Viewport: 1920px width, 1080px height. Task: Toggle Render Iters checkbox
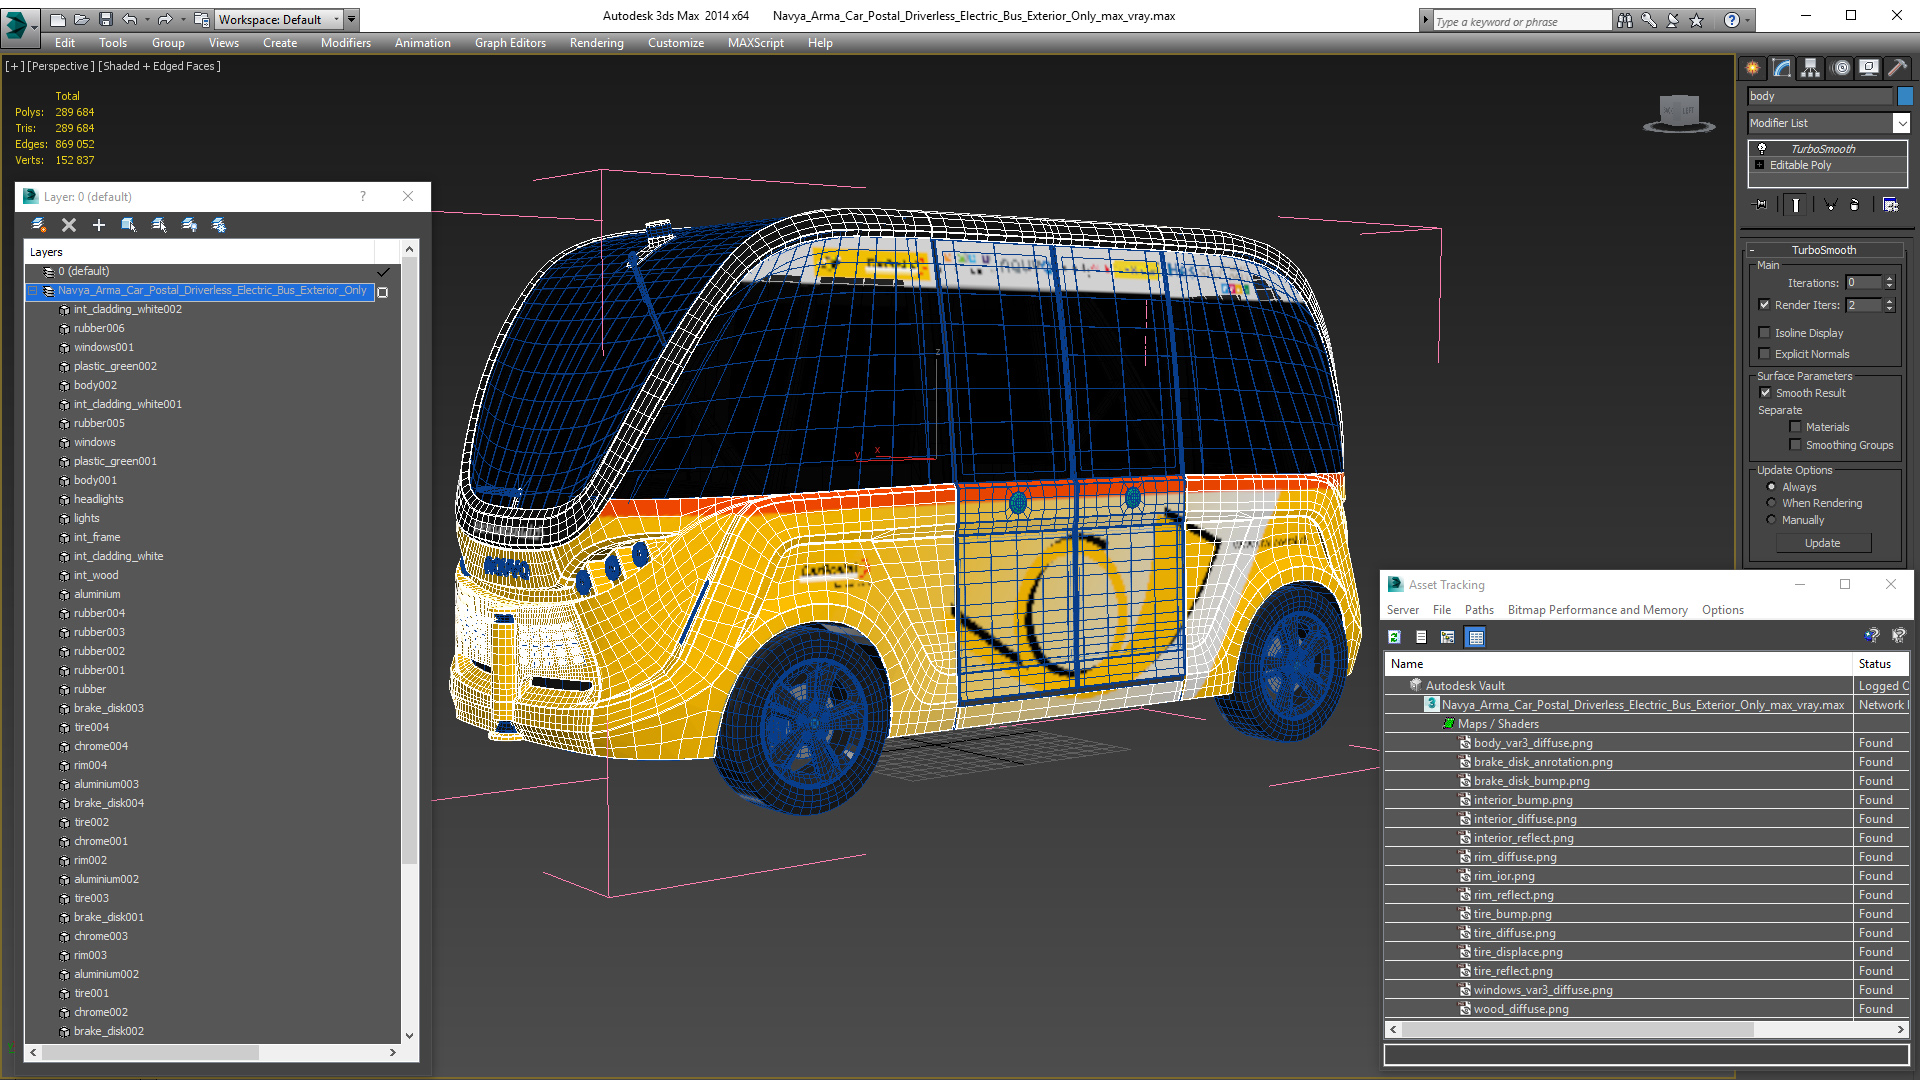point(1764,305)
